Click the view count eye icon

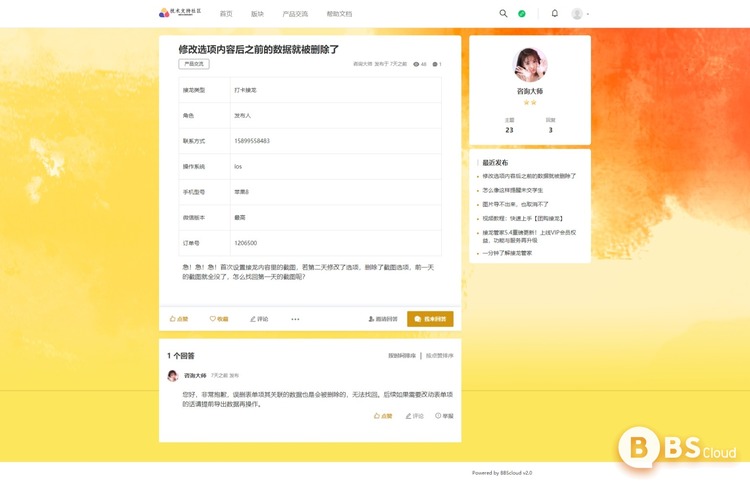click(416, 64)
